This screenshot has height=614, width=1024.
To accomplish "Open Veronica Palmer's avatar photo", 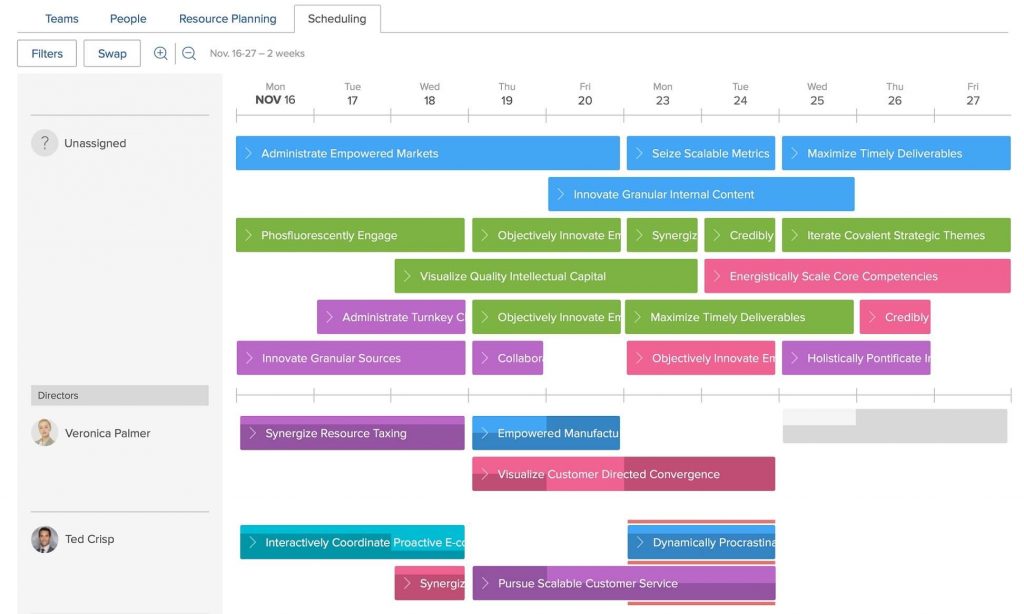I will [x=44, y=432].
